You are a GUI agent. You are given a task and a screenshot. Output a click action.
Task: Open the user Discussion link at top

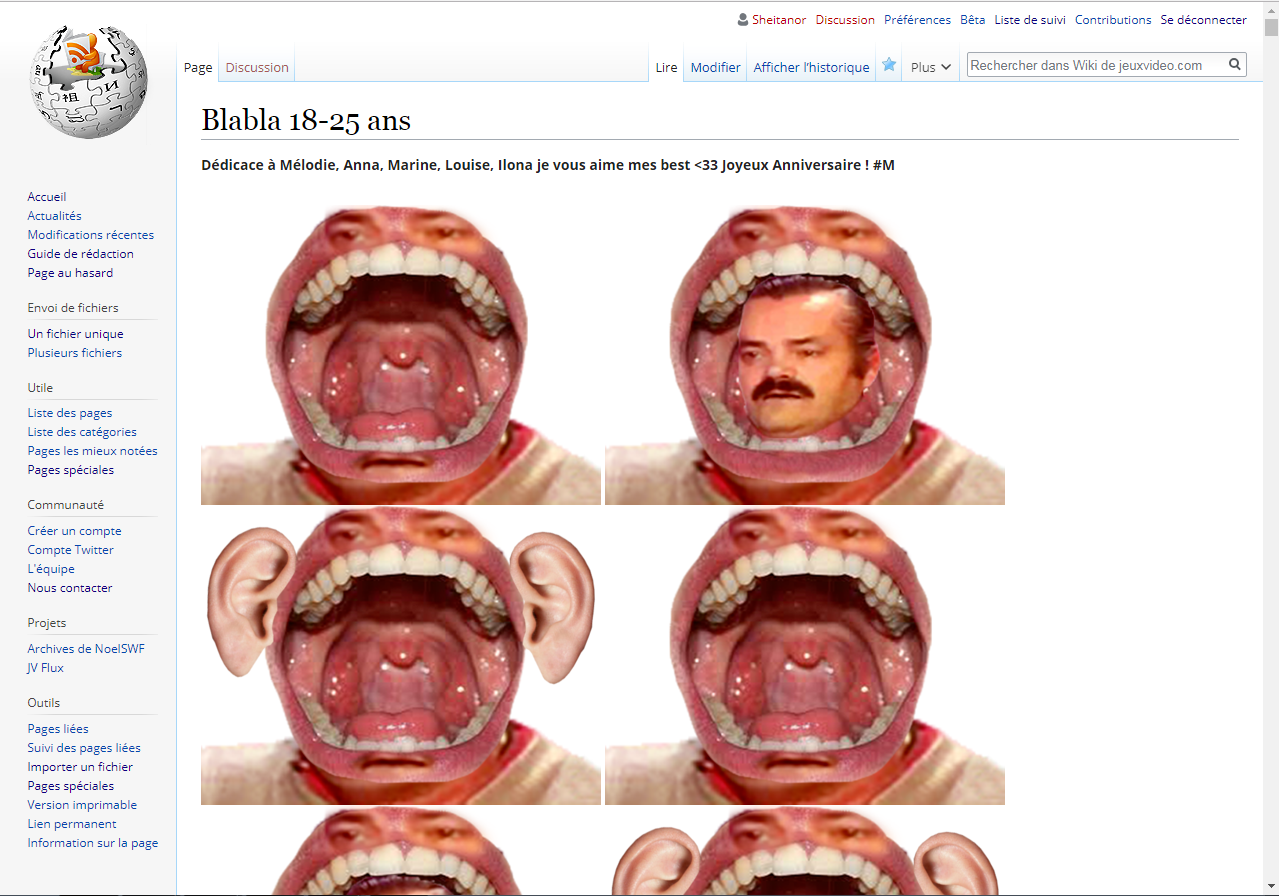845,20
